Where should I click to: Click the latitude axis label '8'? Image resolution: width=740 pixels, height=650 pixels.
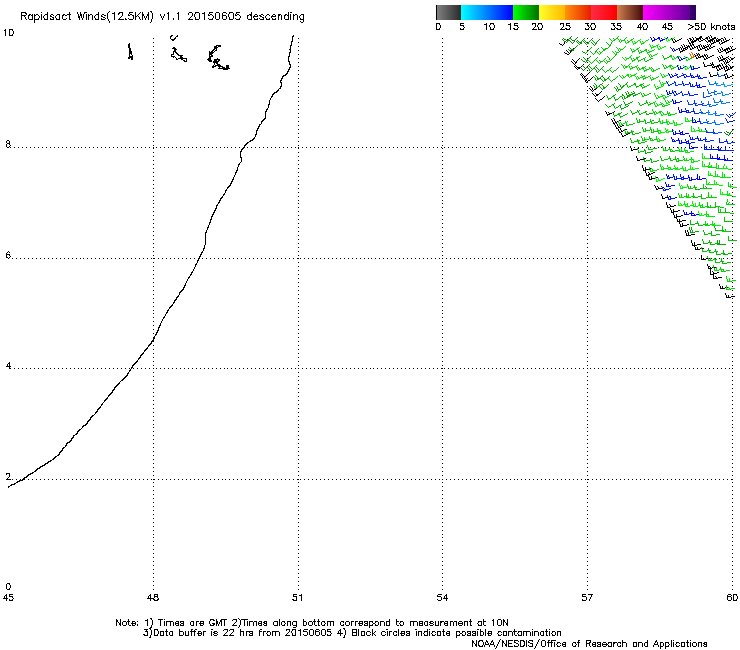click(8, 144)
